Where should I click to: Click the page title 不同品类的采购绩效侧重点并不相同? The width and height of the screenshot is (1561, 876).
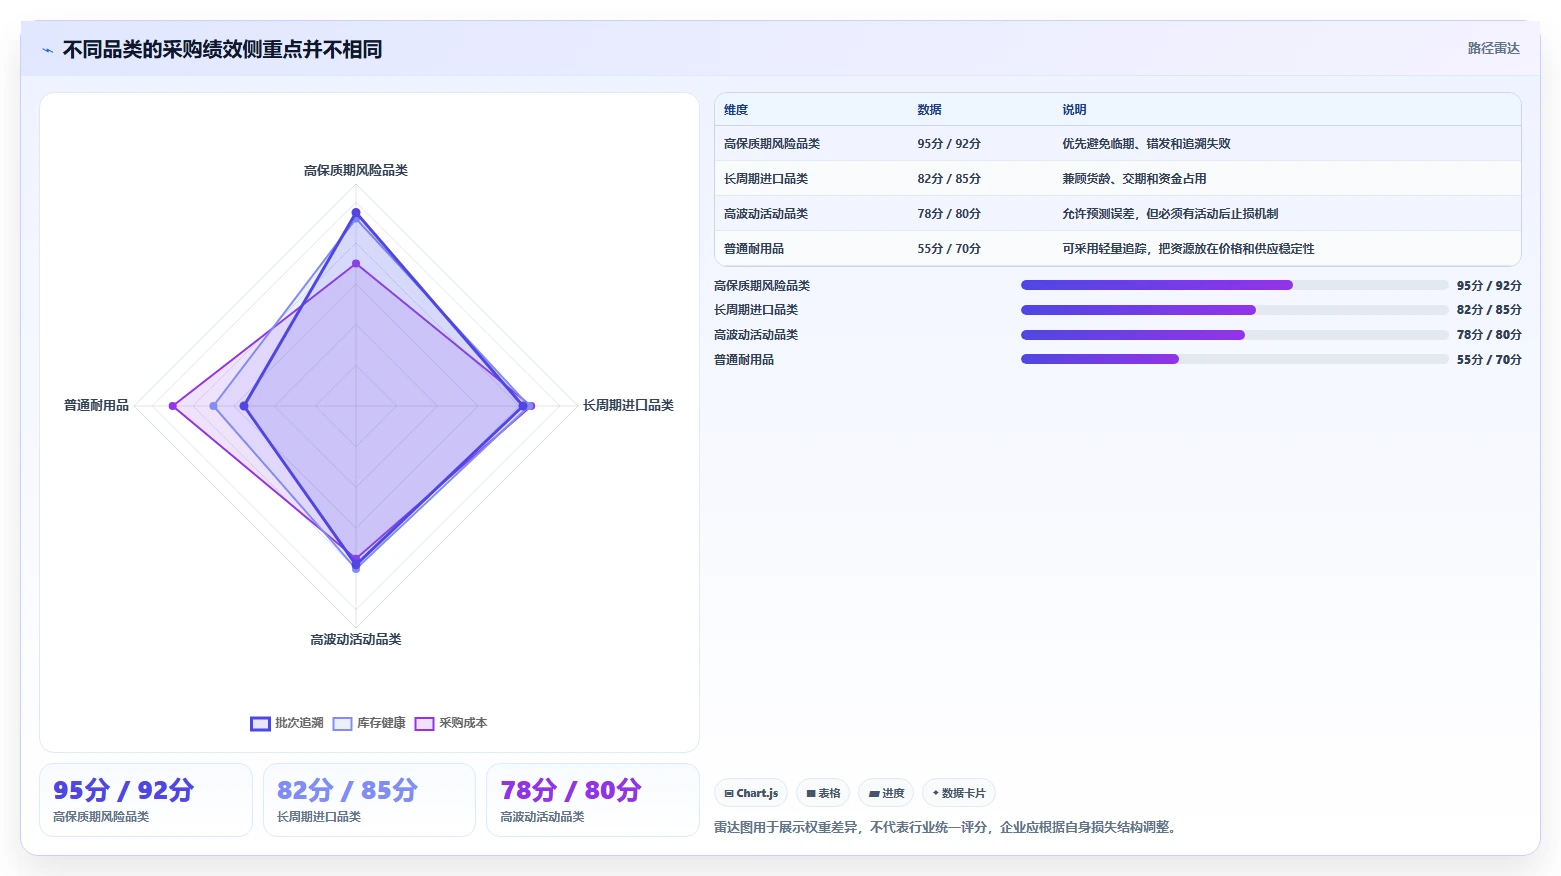(x=222, y=49)
